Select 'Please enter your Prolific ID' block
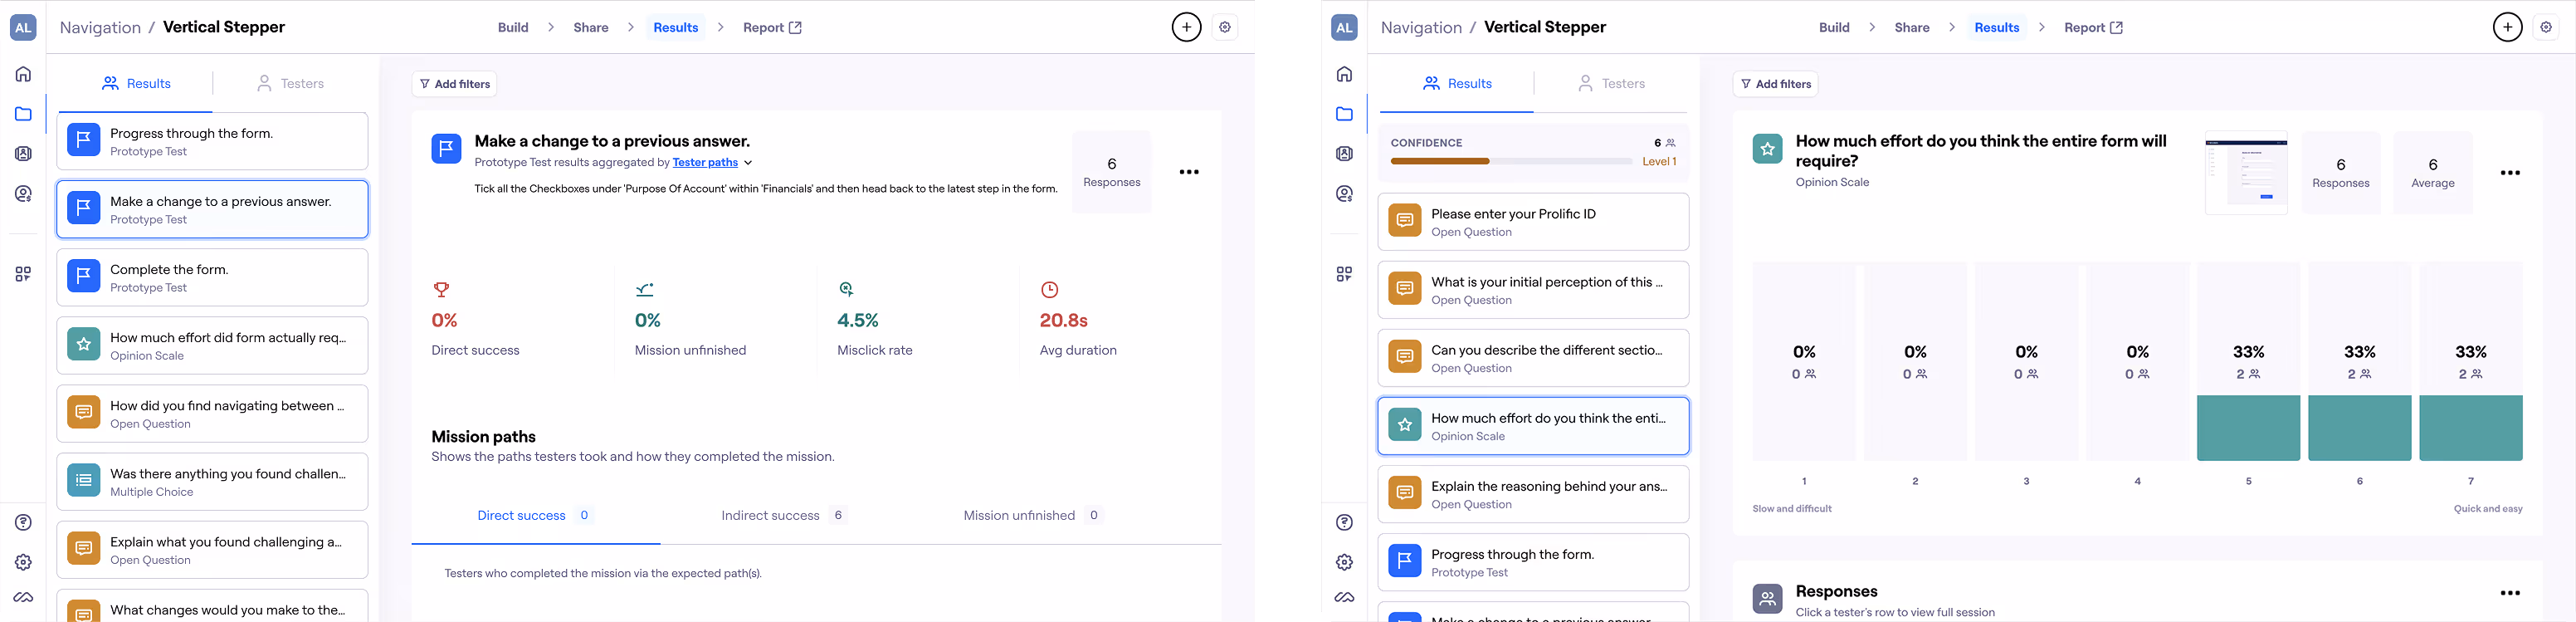2576x622 pixels. tap(1533, 222)
